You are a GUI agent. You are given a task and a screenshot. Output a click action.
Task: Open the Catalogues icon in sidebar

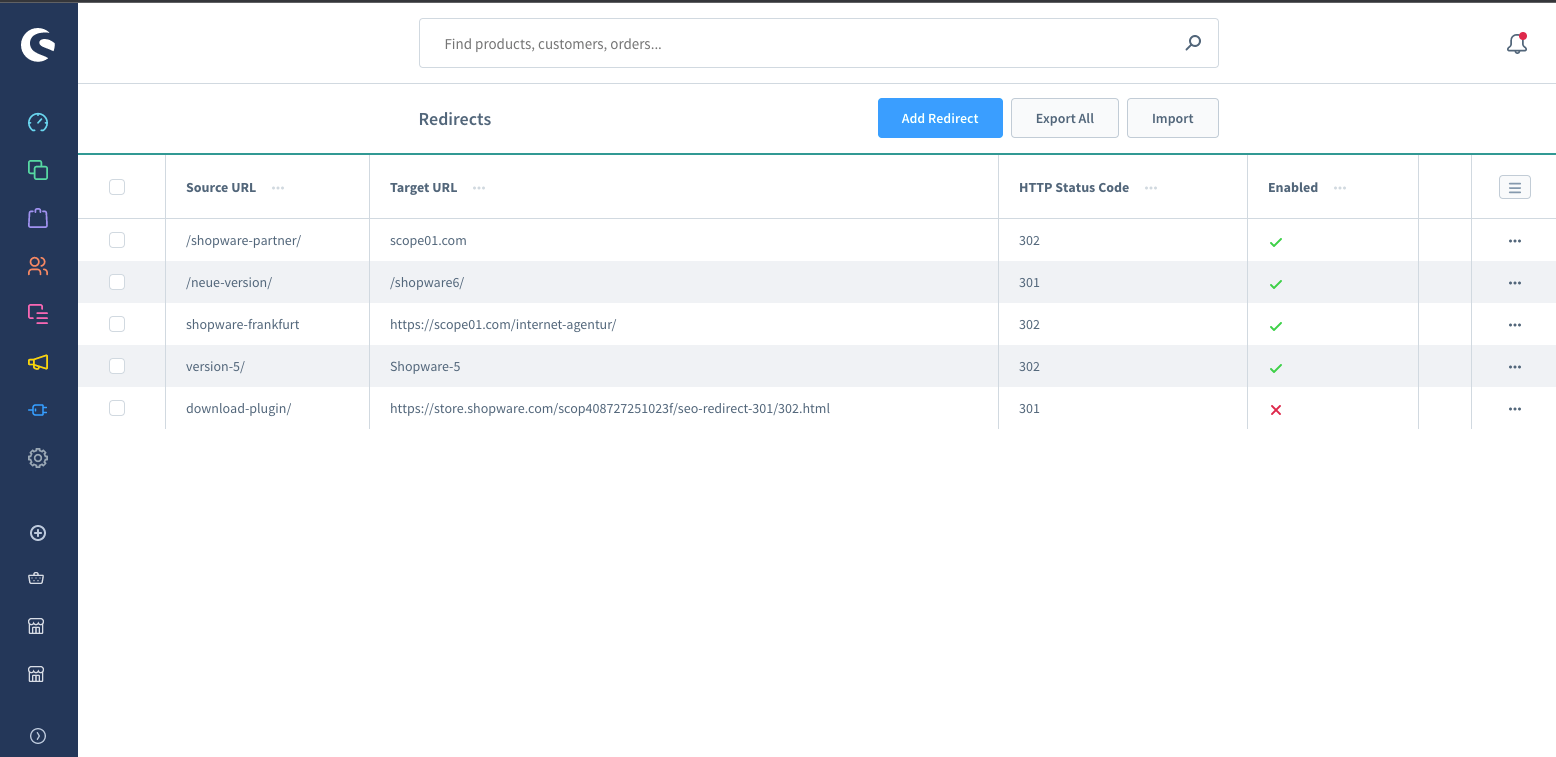pyautogui.click(x=38, y=170)
